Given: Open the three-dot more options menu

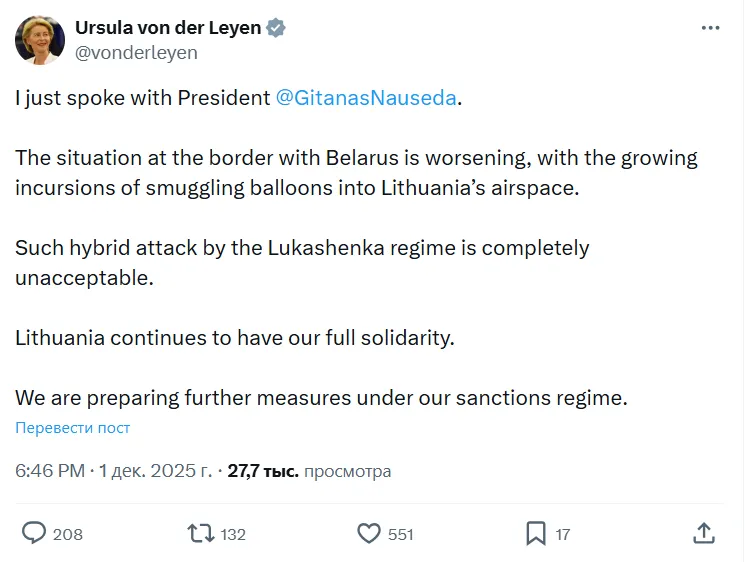Looking at the screenshot, I should [x=711, y=29].
